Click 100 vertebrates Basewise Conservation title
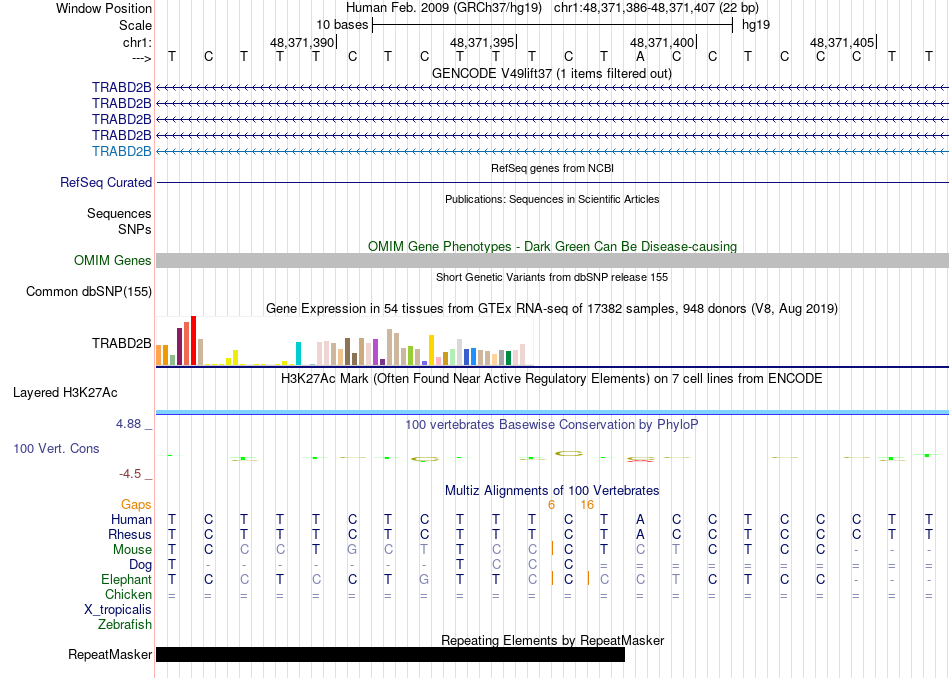Screen dimensions: 950x678 (551, 425)
